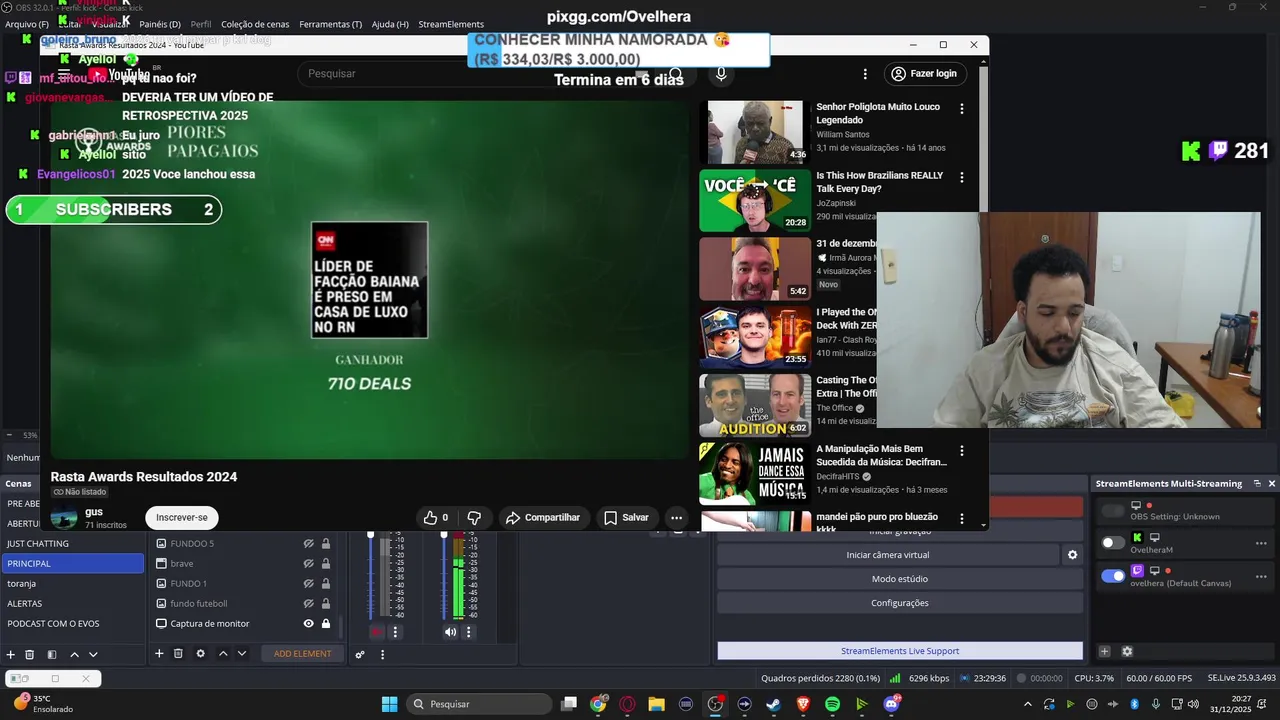Toggle the OBS Setting Unknown output switch

[1113, 511]
